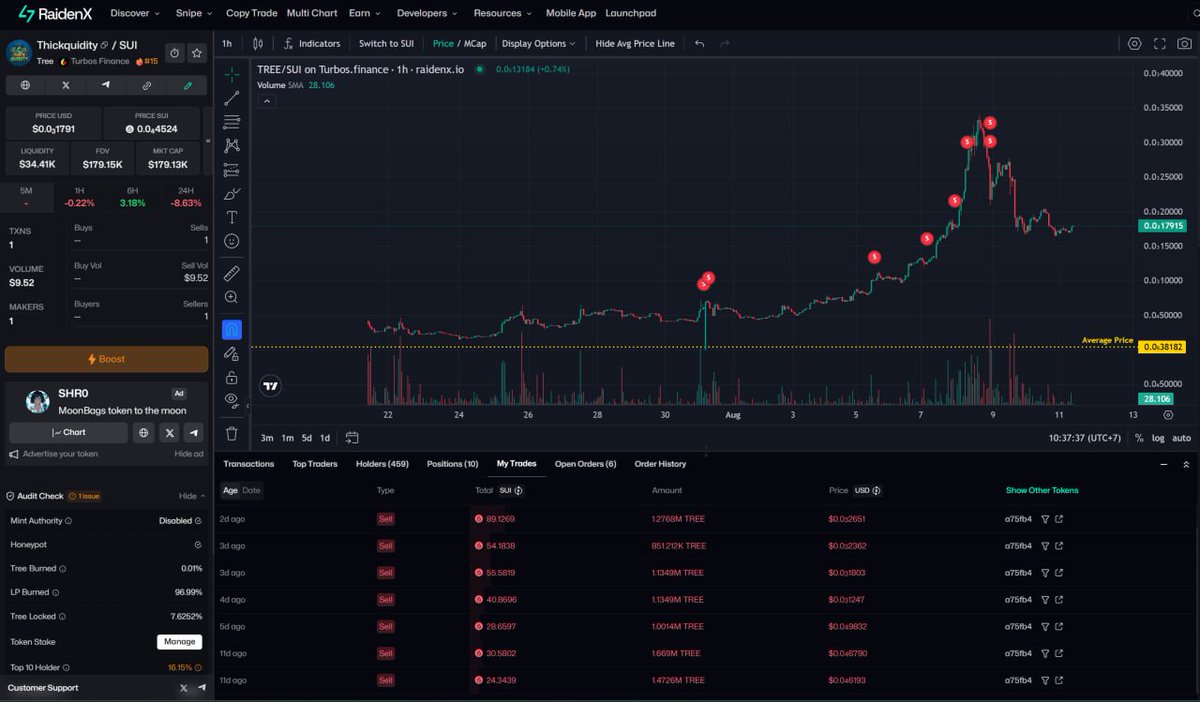The height and width of the screenshot is (702, 1200).
Task: Open token Telegram link icon
Action: [x=106, y=86]
